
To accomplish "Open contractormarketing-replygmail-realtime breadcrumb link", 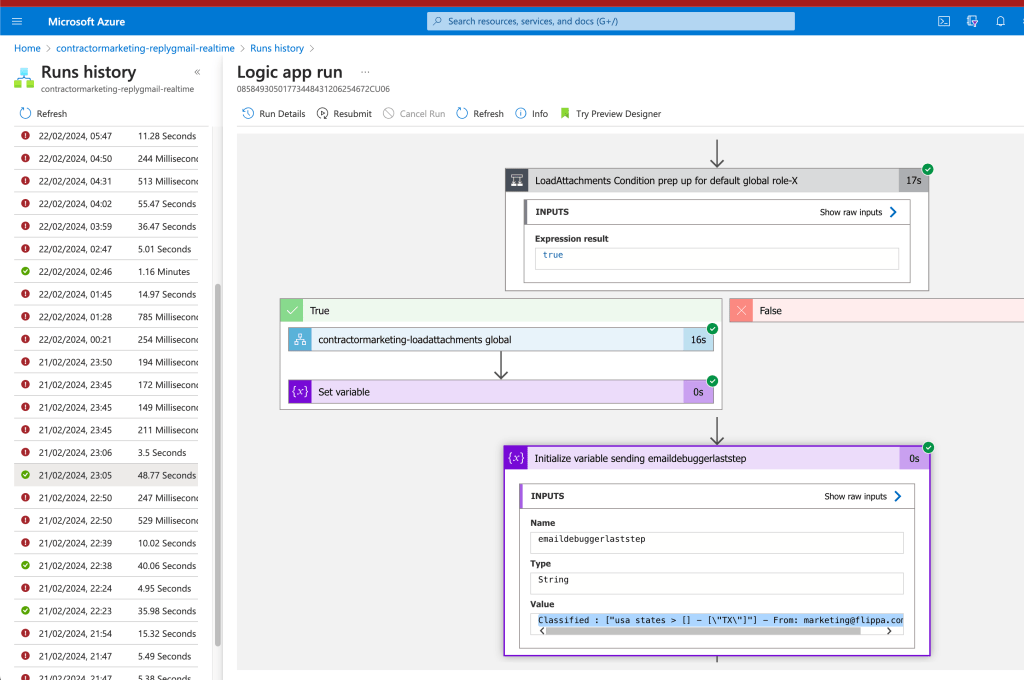I will (x=145, y=48).
